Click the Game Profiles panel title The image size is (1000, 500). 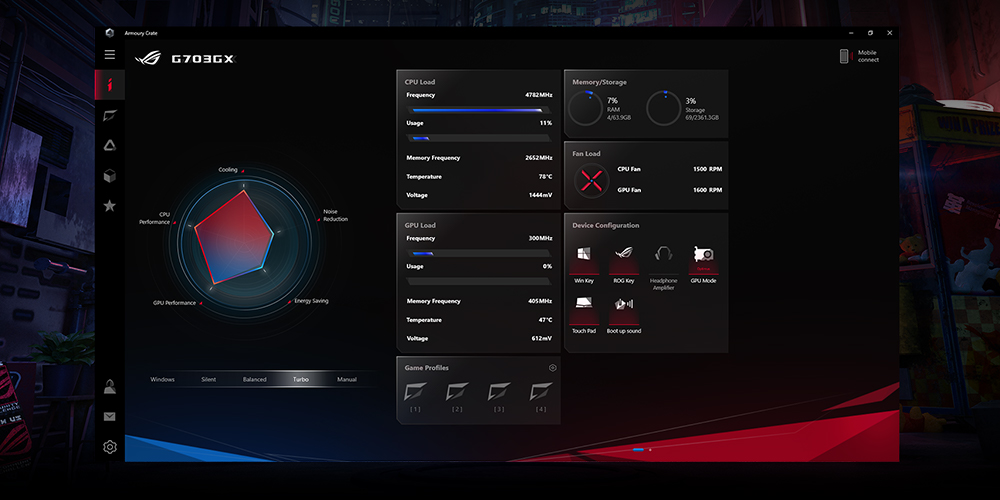coord(427,368)
